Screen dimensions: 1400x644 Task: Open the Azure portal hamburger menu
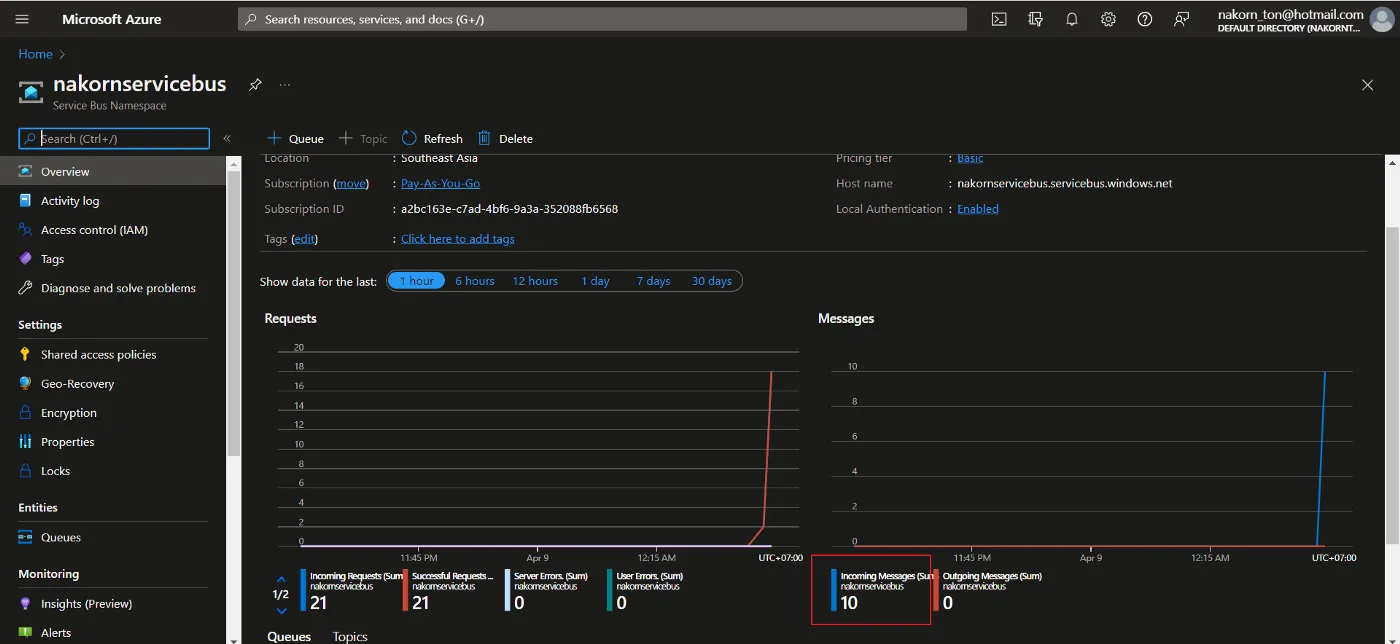pyautogui.click(x=22, y=19)
